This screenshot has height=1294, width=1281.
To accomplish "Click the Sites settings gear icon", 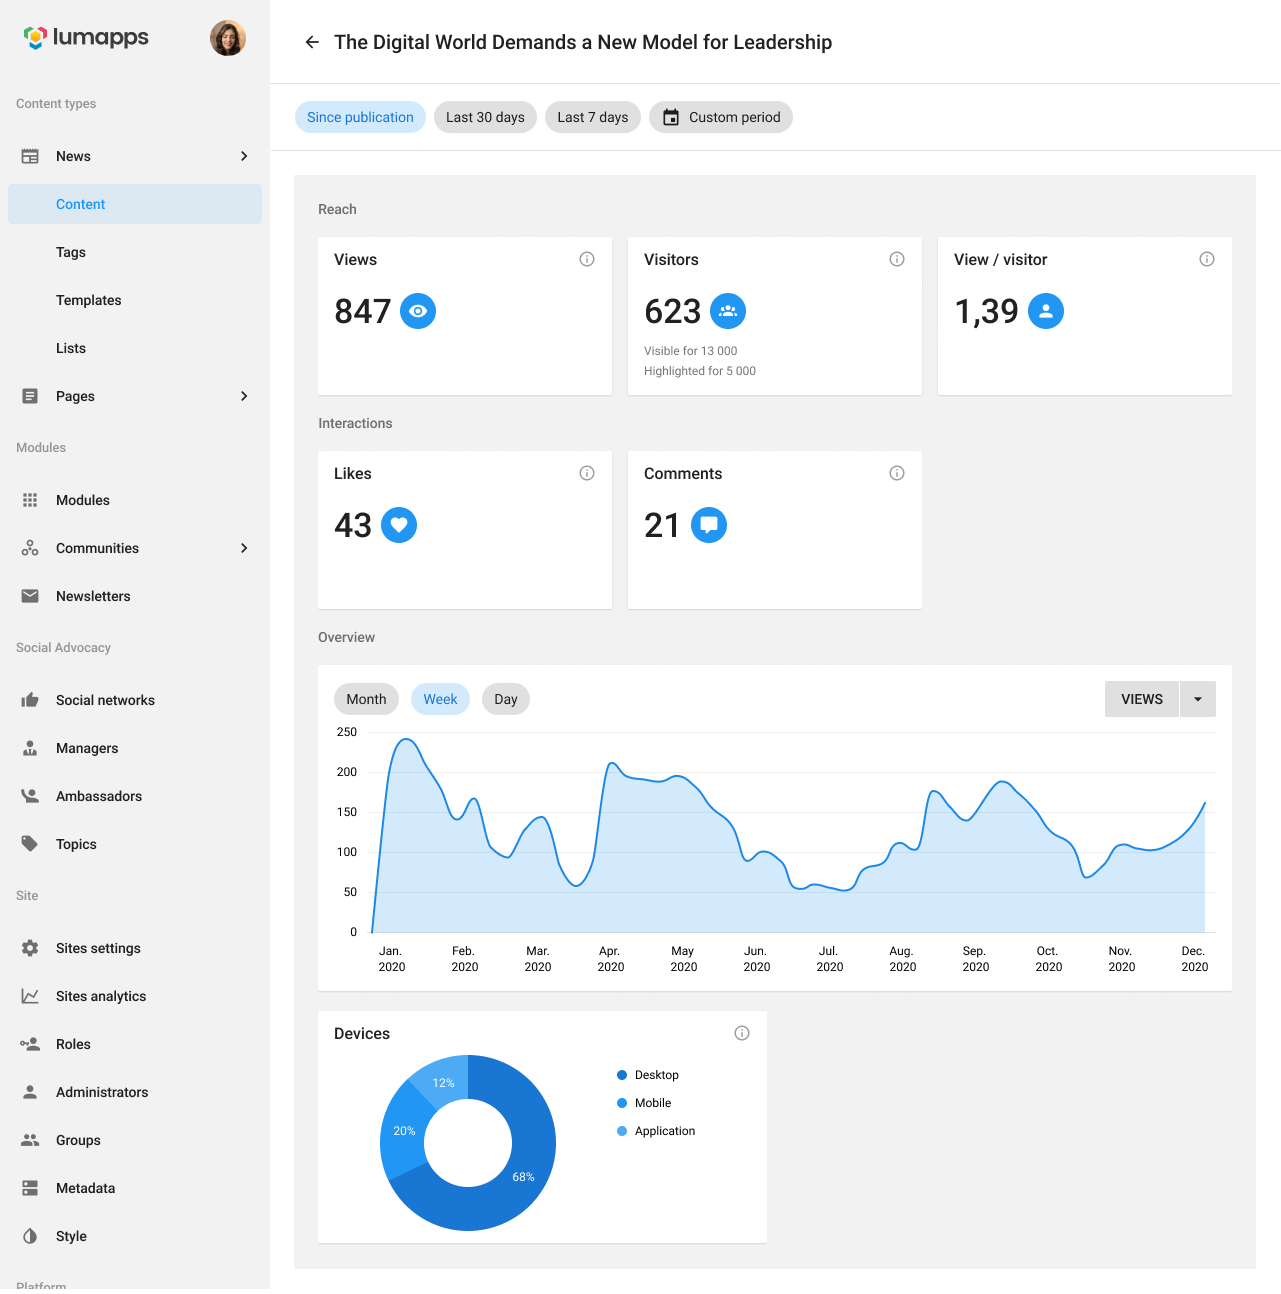I will click(x=30, y=948).
